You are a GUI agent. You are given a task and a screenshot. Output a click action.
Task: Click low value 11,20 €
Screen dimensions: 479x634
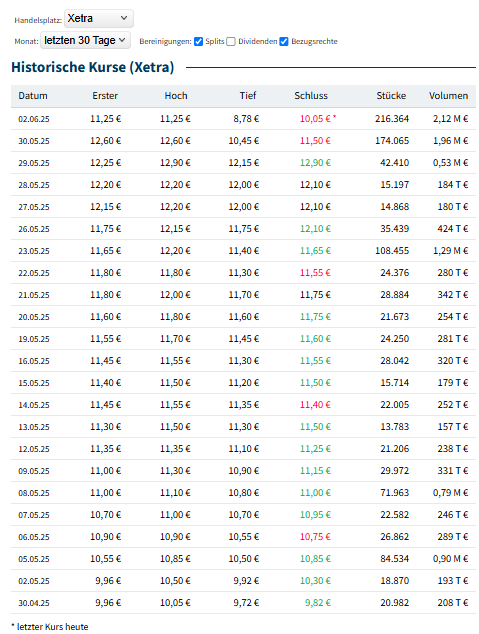click(244, 383)
